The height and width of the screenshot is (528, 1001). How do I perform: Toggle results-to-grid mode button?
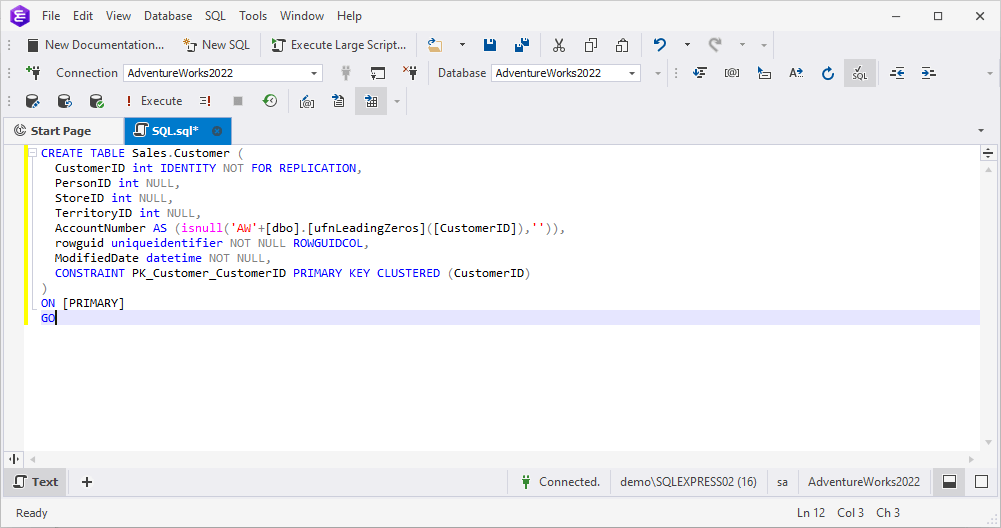[x=371, y=101]
